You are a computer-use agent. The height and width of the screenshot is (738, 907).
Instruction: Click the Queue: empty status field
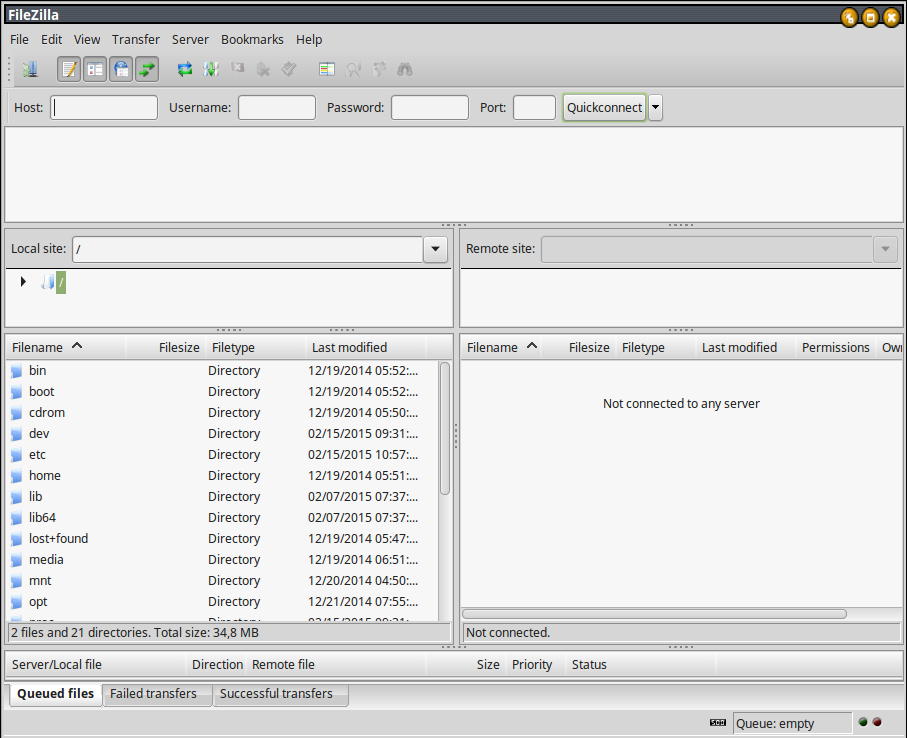click(792, 723)
